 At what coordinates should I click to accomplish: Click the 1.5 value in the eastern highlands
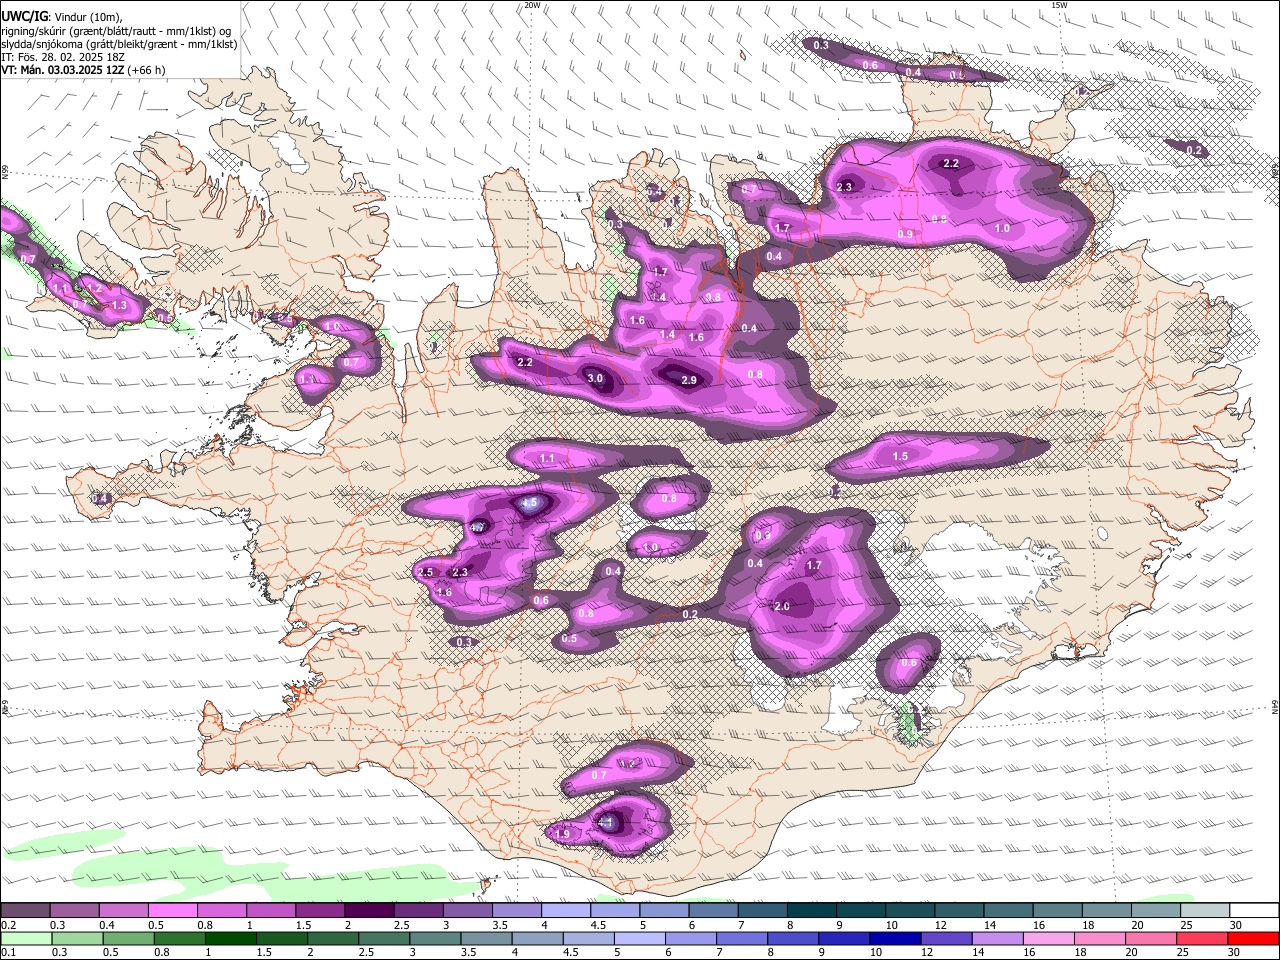(900, 456)
